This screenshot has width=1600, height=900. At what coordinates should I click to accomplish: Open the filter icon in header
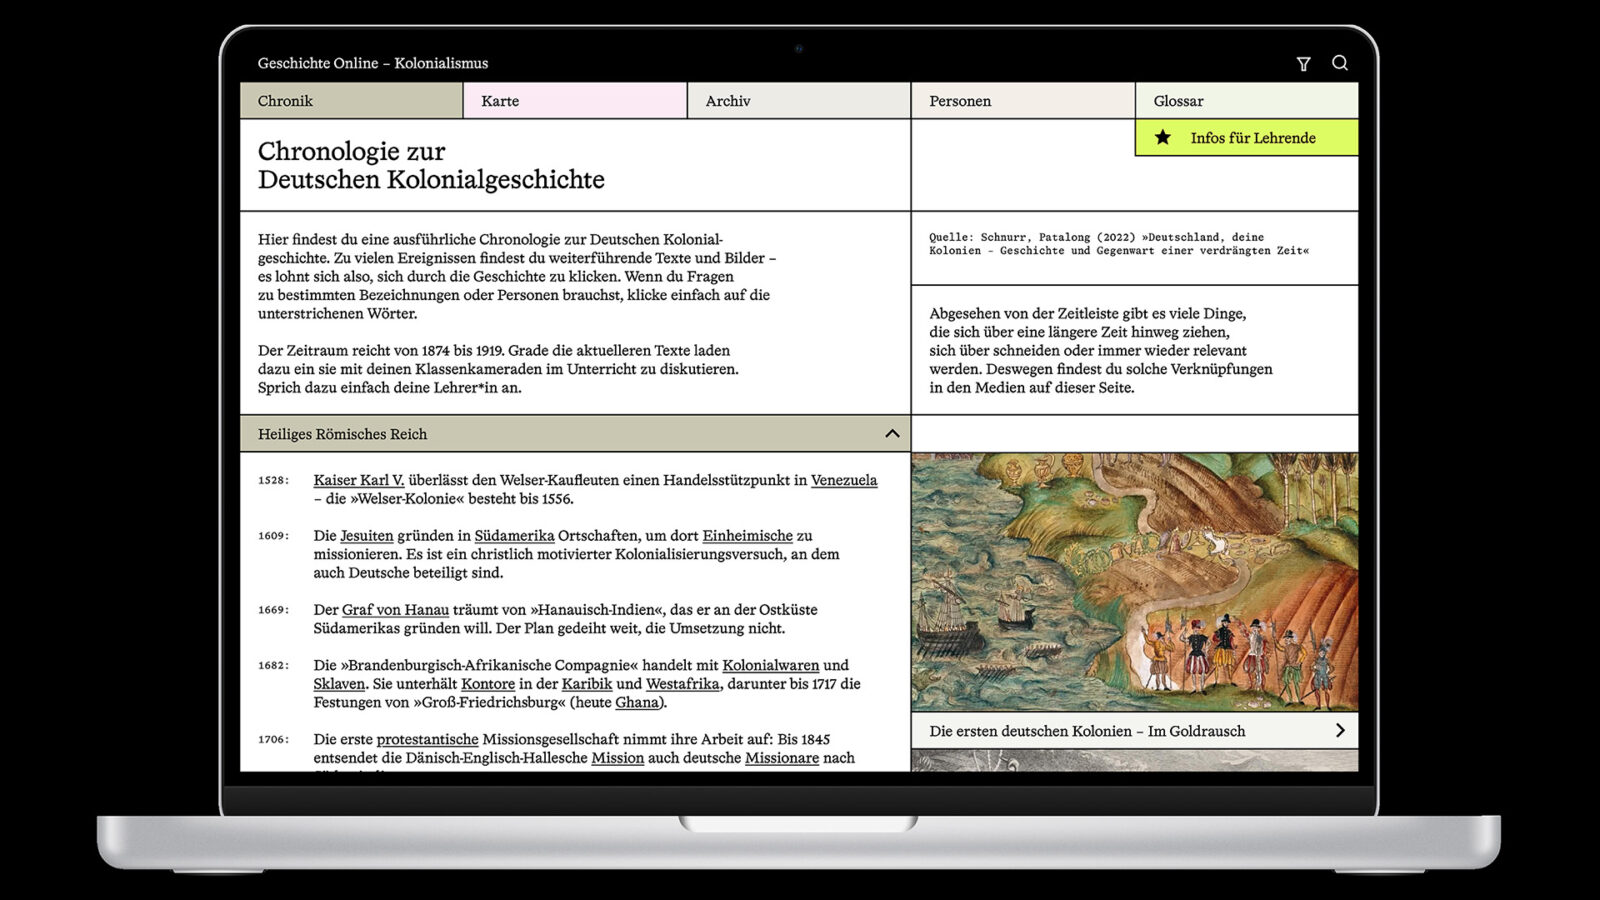tap(1303, 63)
